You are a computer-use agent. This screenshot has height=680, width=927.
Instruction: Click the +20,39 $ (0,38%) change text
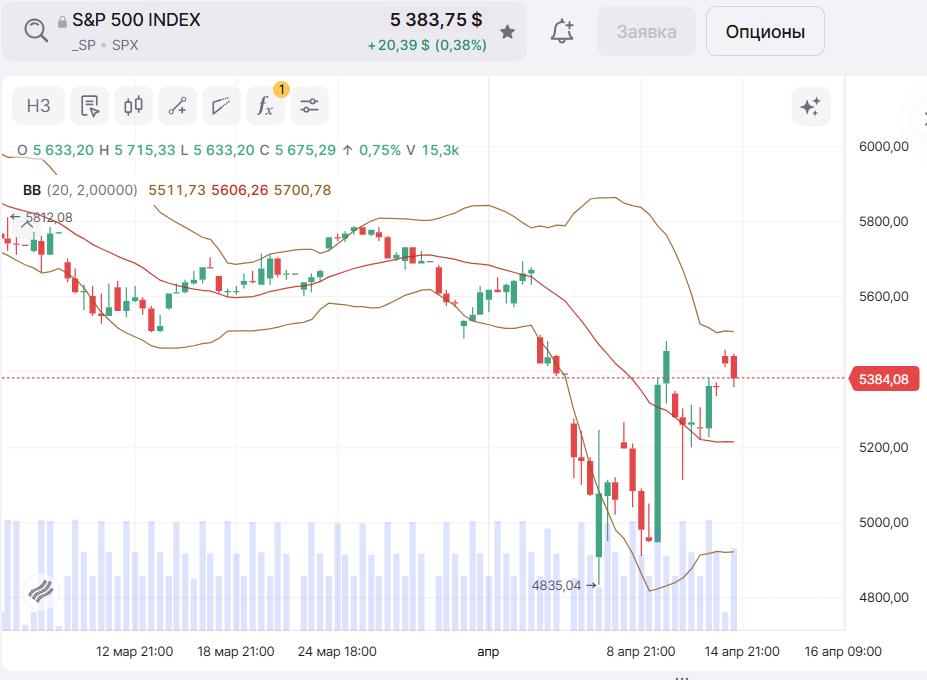click(x=427, y=46)
